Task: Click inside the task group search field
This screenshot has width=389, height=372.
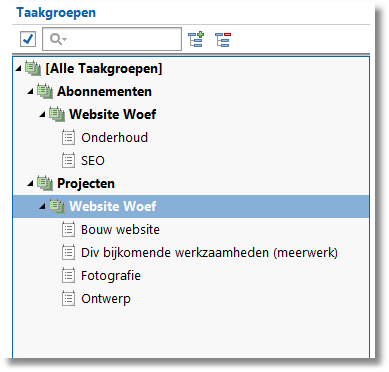Action: tap(112, 39)
